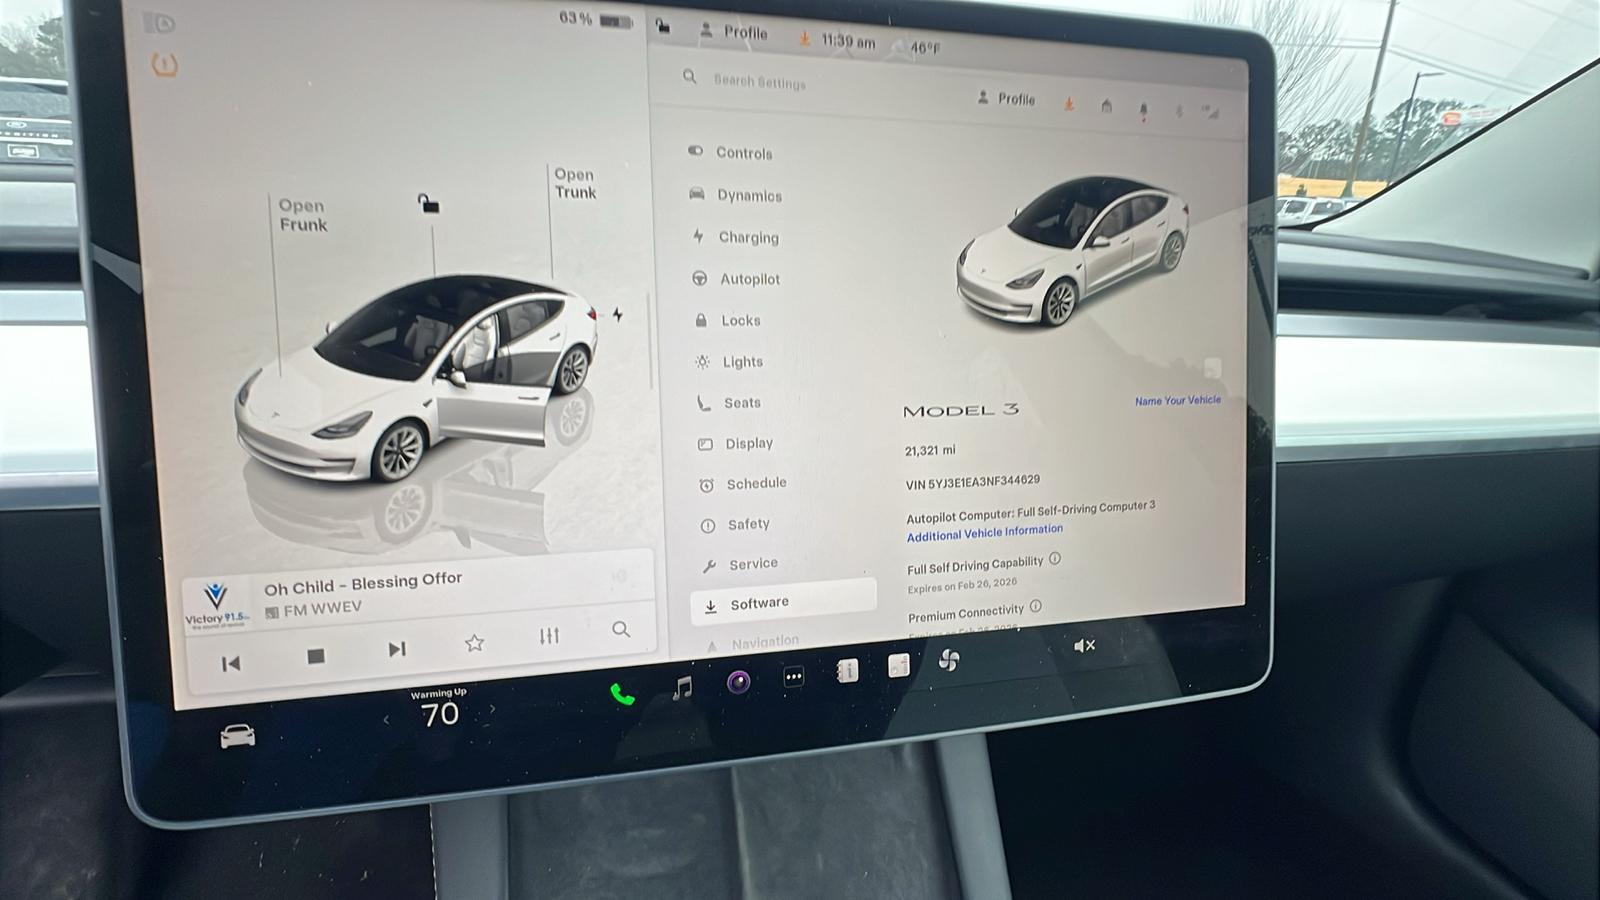Tap the Bluetooth icon in the top bar
The height and width of the screenshot is (900, 1600).
click(x=1178, y=112)
